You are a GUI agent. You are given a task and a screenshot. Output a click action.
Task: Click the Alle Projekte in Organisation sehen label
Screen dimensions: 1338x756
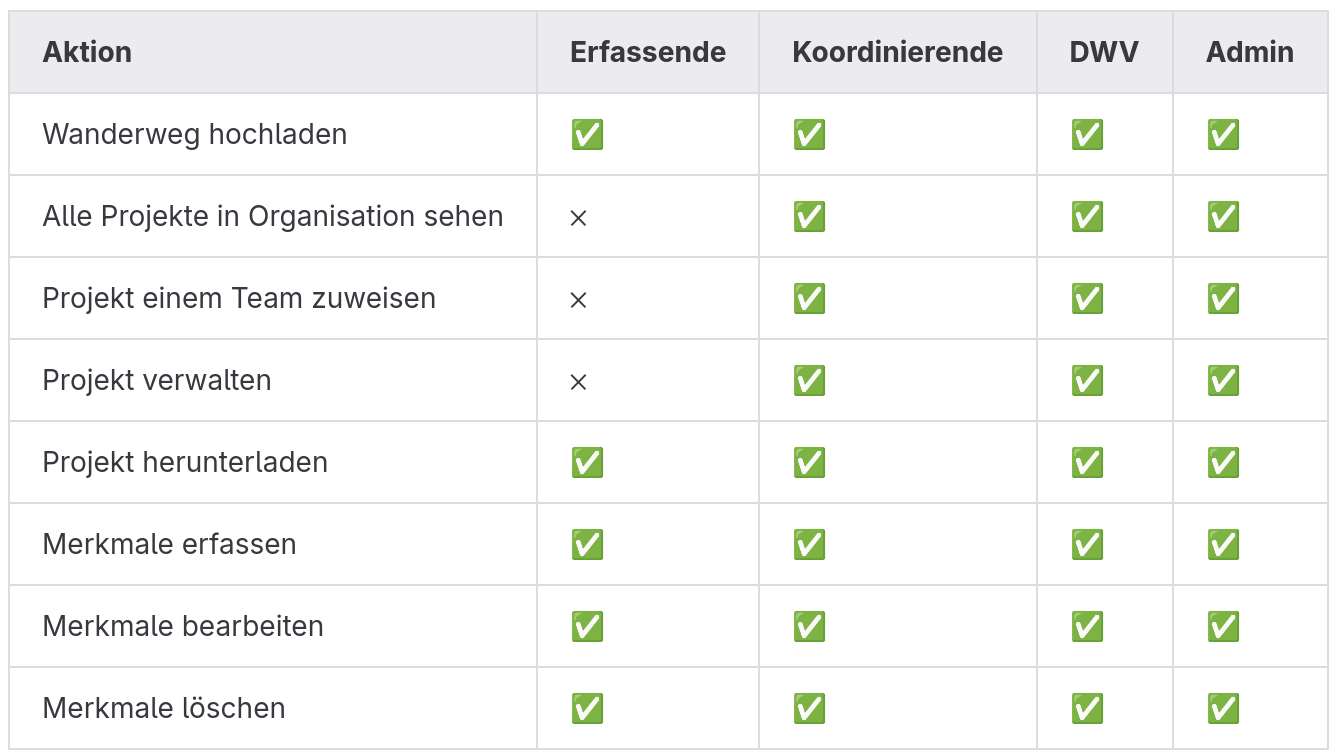pyautogui.click(x=273, y=216)
